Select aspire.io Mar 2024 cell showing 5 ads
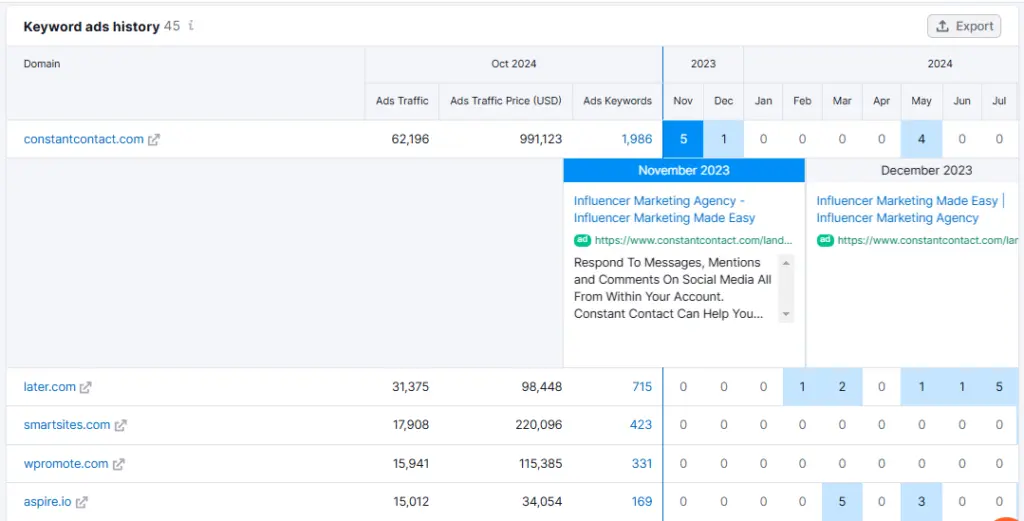Viewport: 1024px width, 521px height. (x=842, y=502)
